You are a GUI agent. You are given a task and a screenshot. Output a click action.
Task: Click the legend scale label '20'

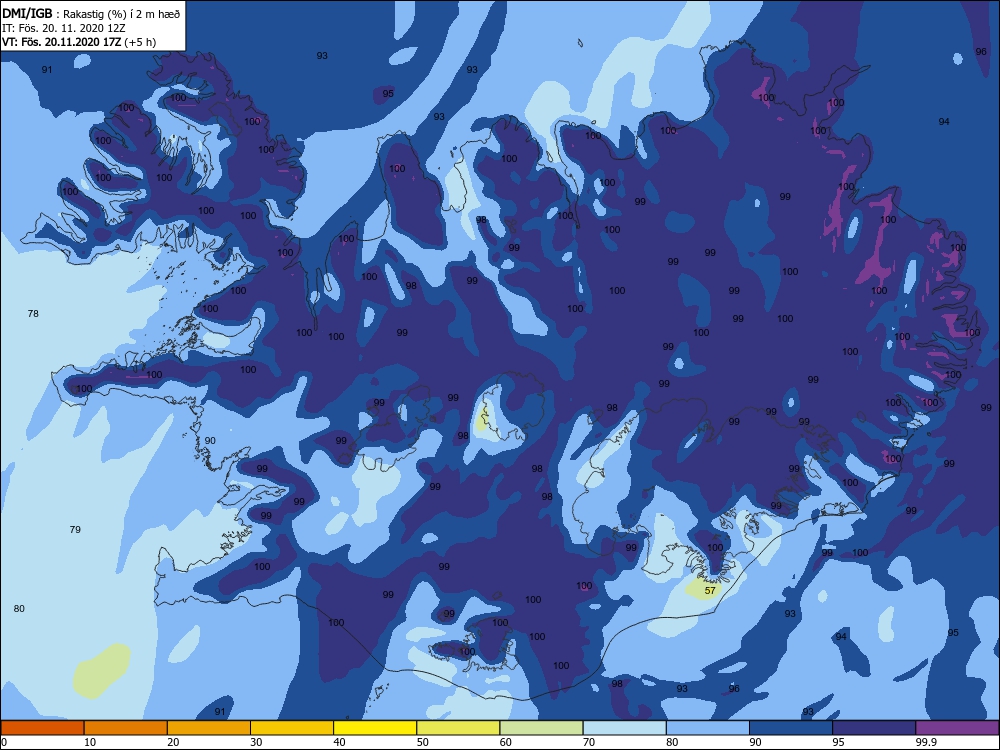point(173,742)
